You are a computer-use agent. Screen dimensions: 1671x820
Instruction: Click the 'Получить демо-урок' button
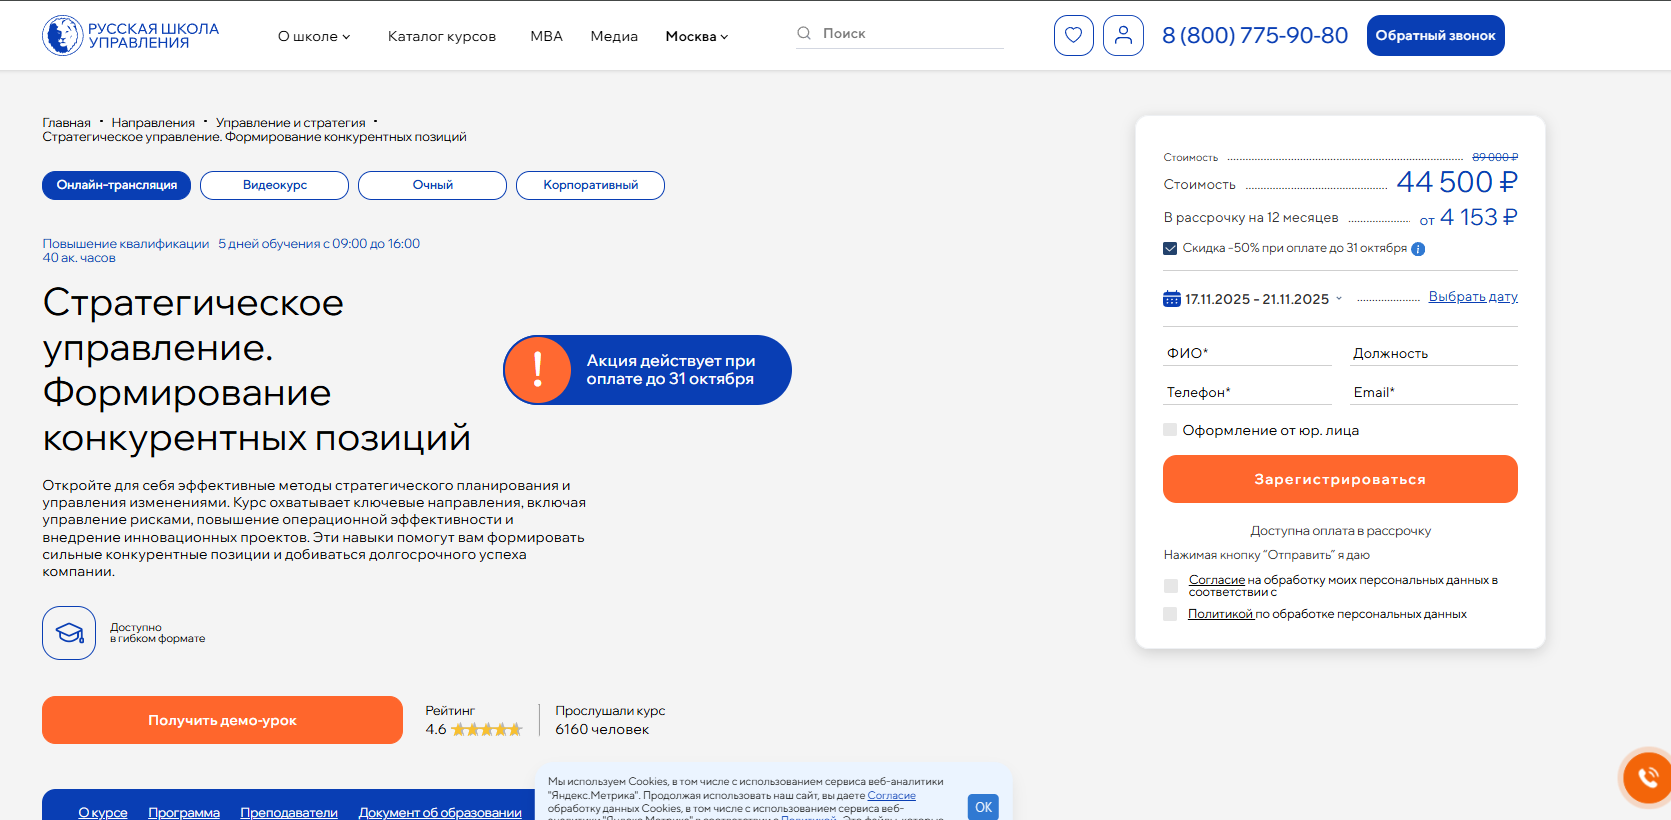click(222, 720)
